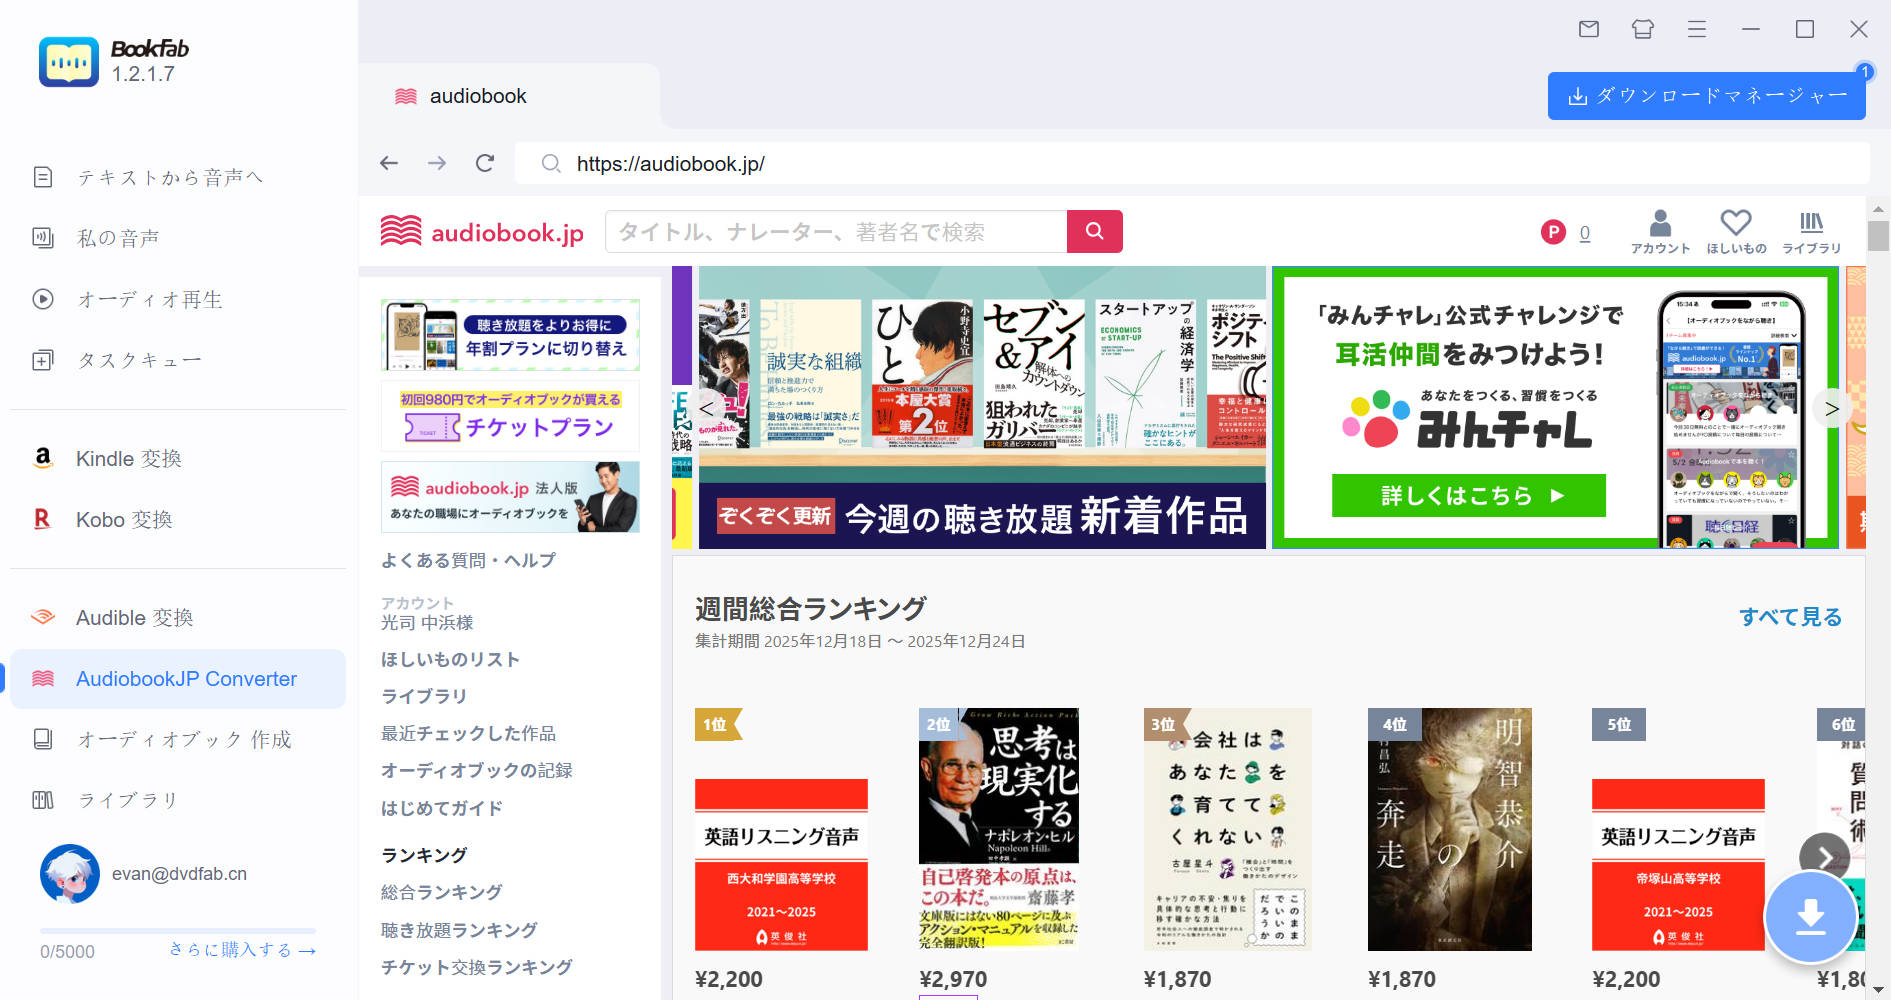
Task: Switch to the audiobook browser tab
Action: [477, 95]
